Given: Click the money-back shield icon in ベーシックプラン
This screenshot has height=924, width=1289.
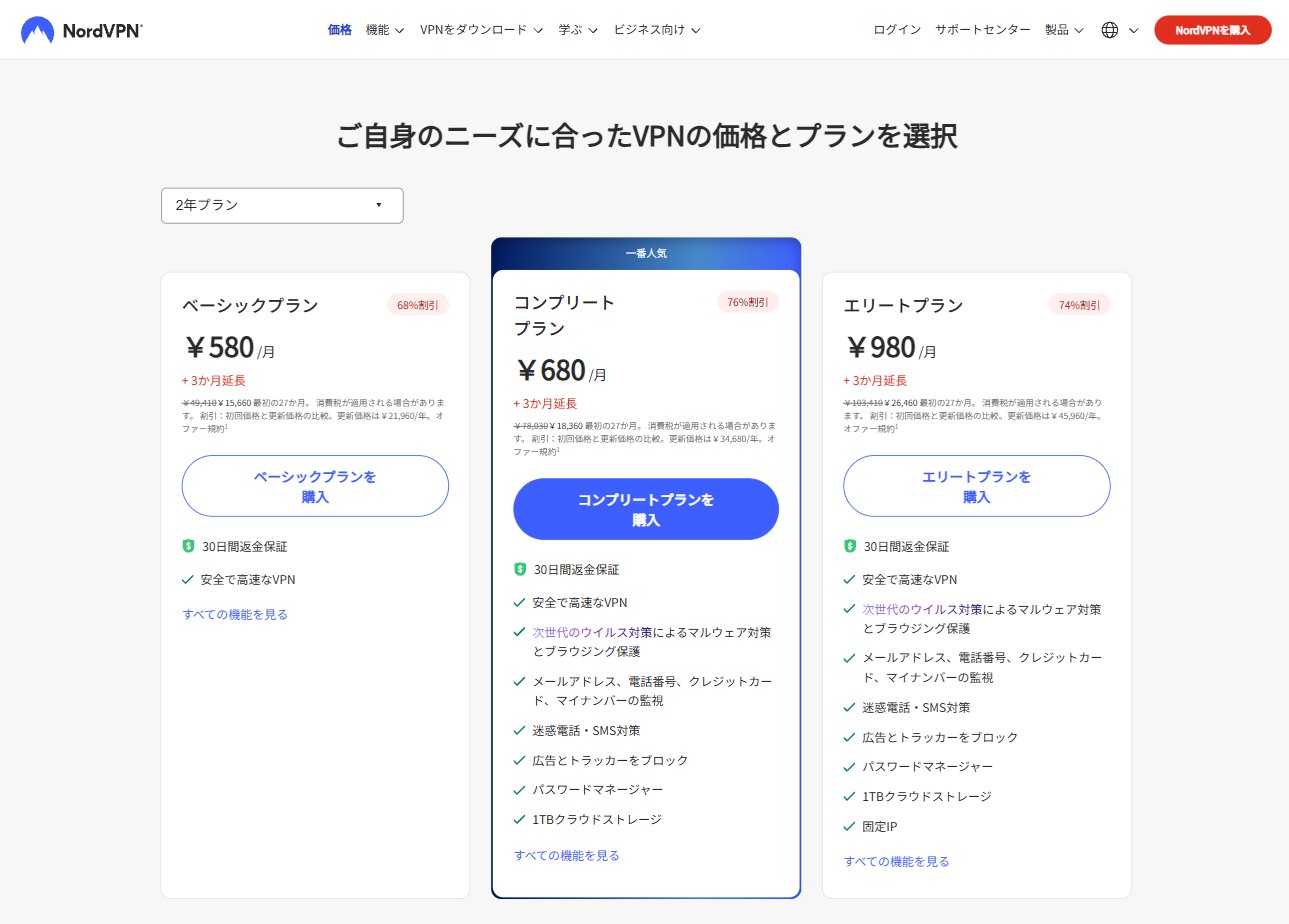Looking at the screenshot, I should 188,547.
